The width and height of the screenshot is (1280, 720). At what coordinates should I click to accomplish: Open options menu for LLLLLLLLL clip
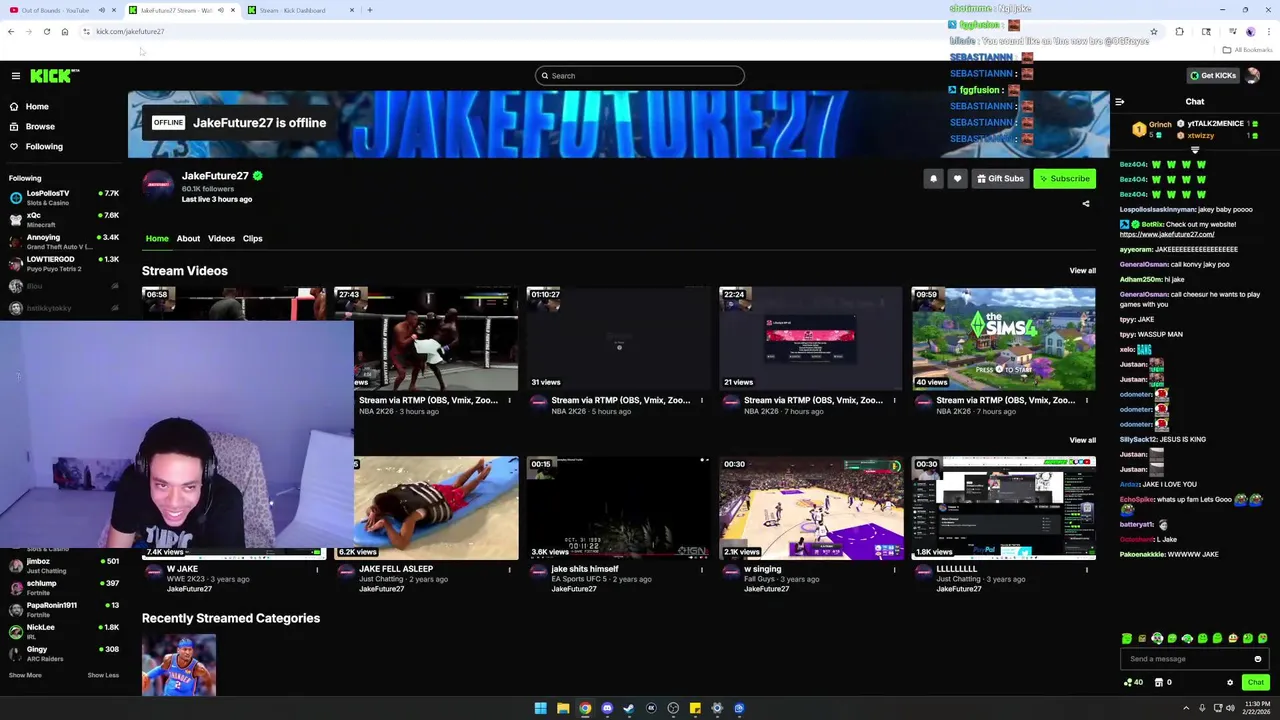[1087, 570]
